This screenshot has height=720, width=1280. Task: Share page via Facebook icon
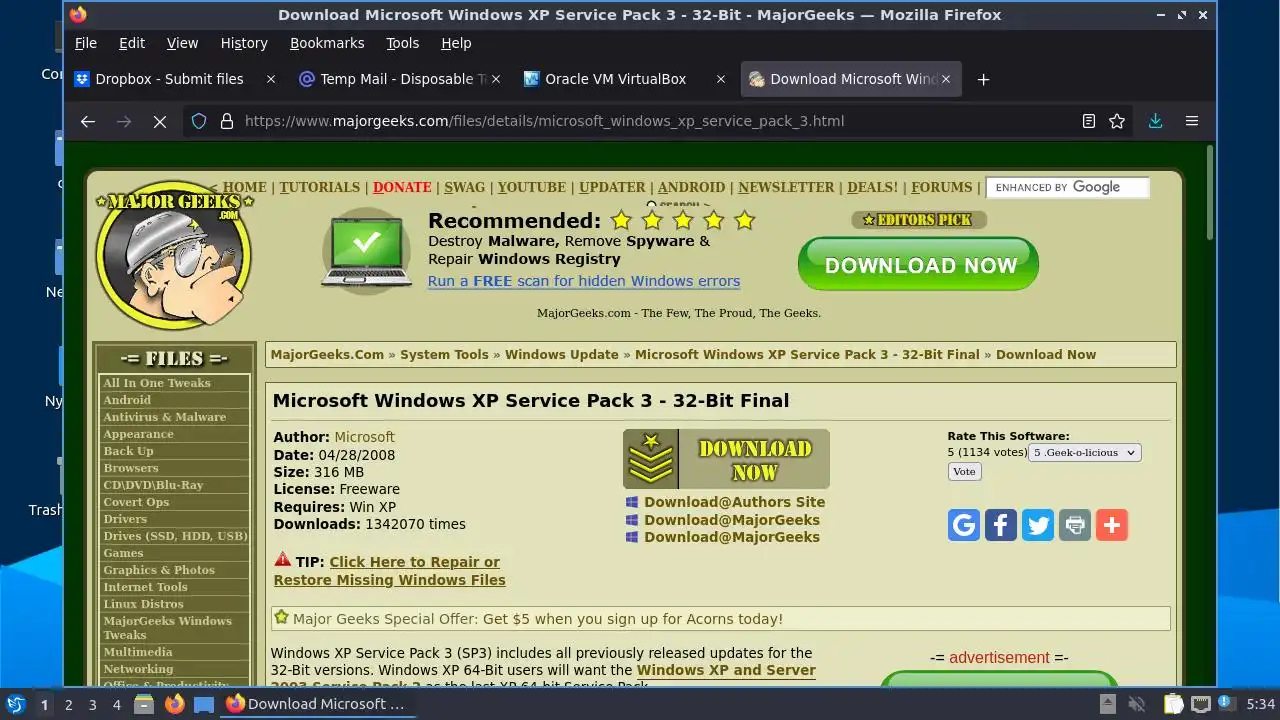click(x=1001, y=525)
